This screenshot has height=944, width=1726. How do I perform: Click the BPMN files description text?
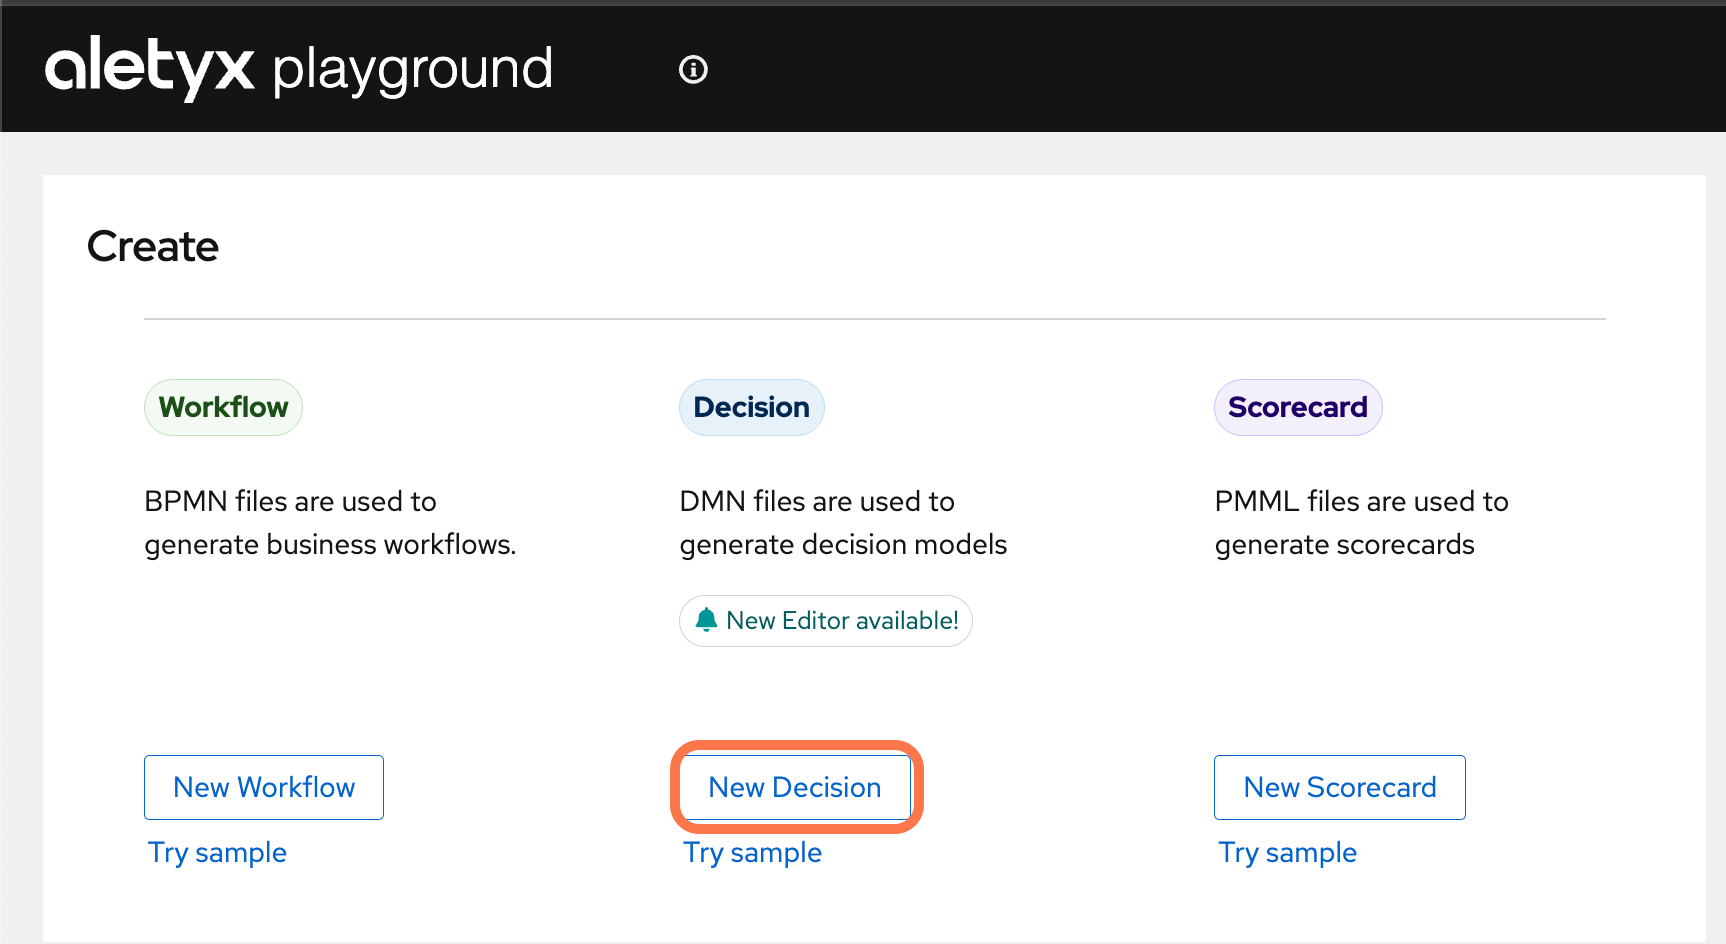[330, 522]
